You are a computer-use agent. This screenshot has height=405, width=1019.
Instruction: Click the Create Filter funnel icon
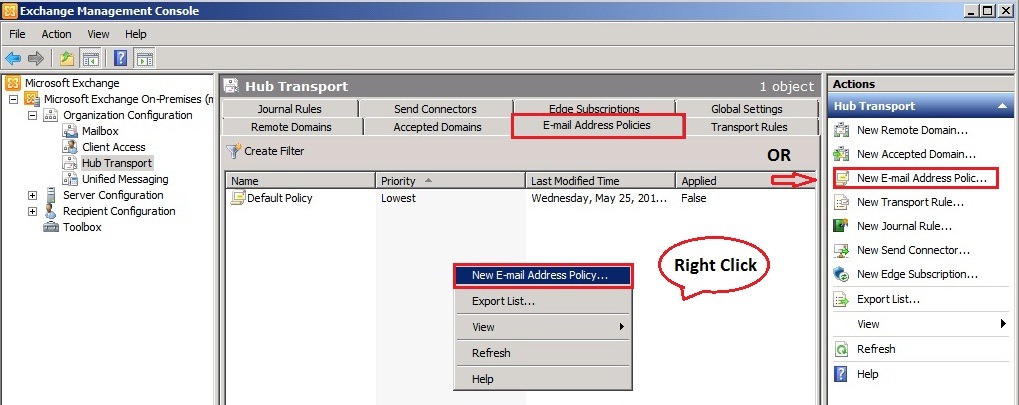coord(233,151)
